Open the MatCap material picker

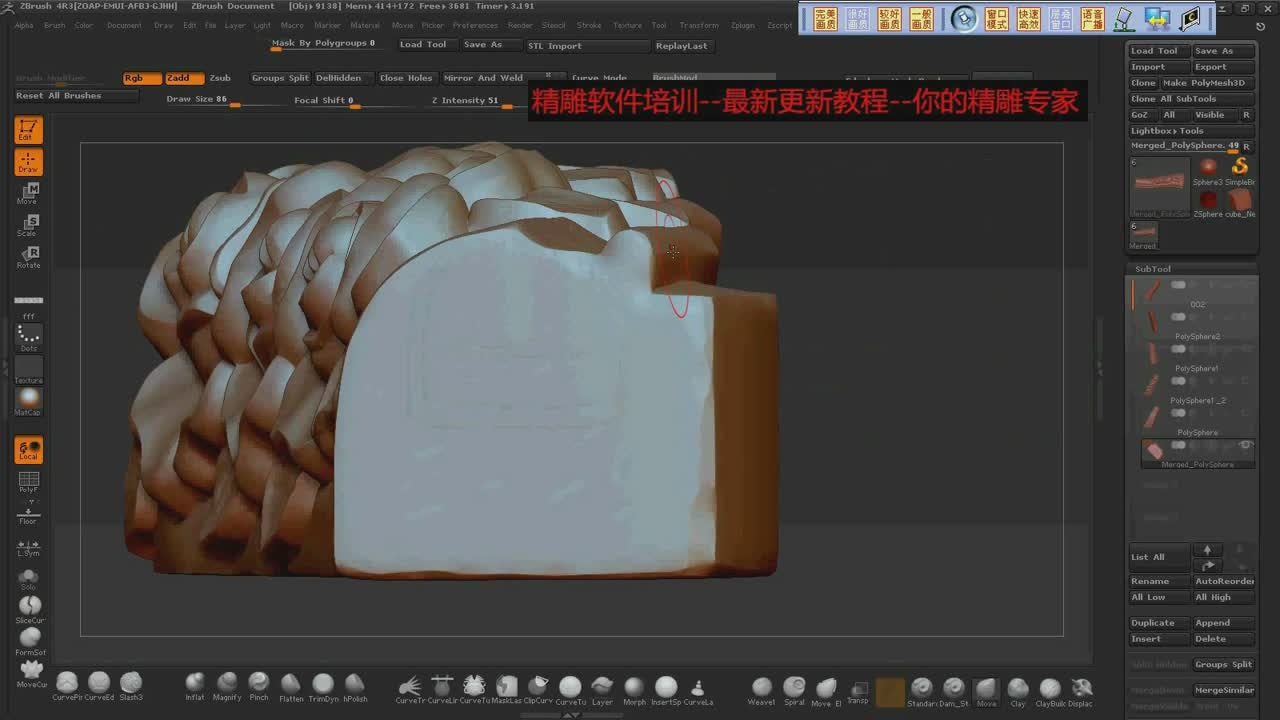(x=28, y=402)
